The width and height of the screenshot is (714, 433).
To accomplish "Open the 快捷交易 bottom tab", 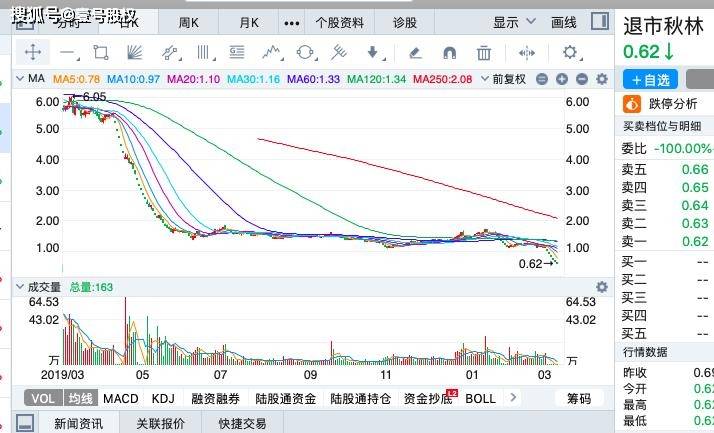I will pyautogui.click(x=242, y=423).
